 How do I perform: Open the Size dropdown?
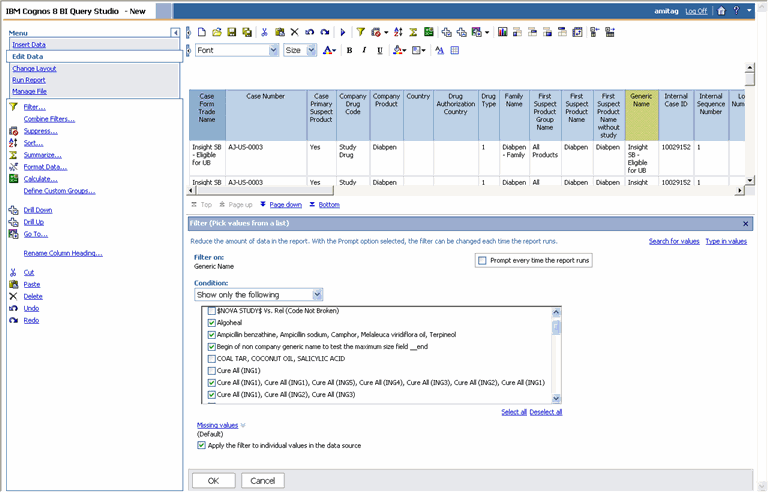(x=312, y=50)
